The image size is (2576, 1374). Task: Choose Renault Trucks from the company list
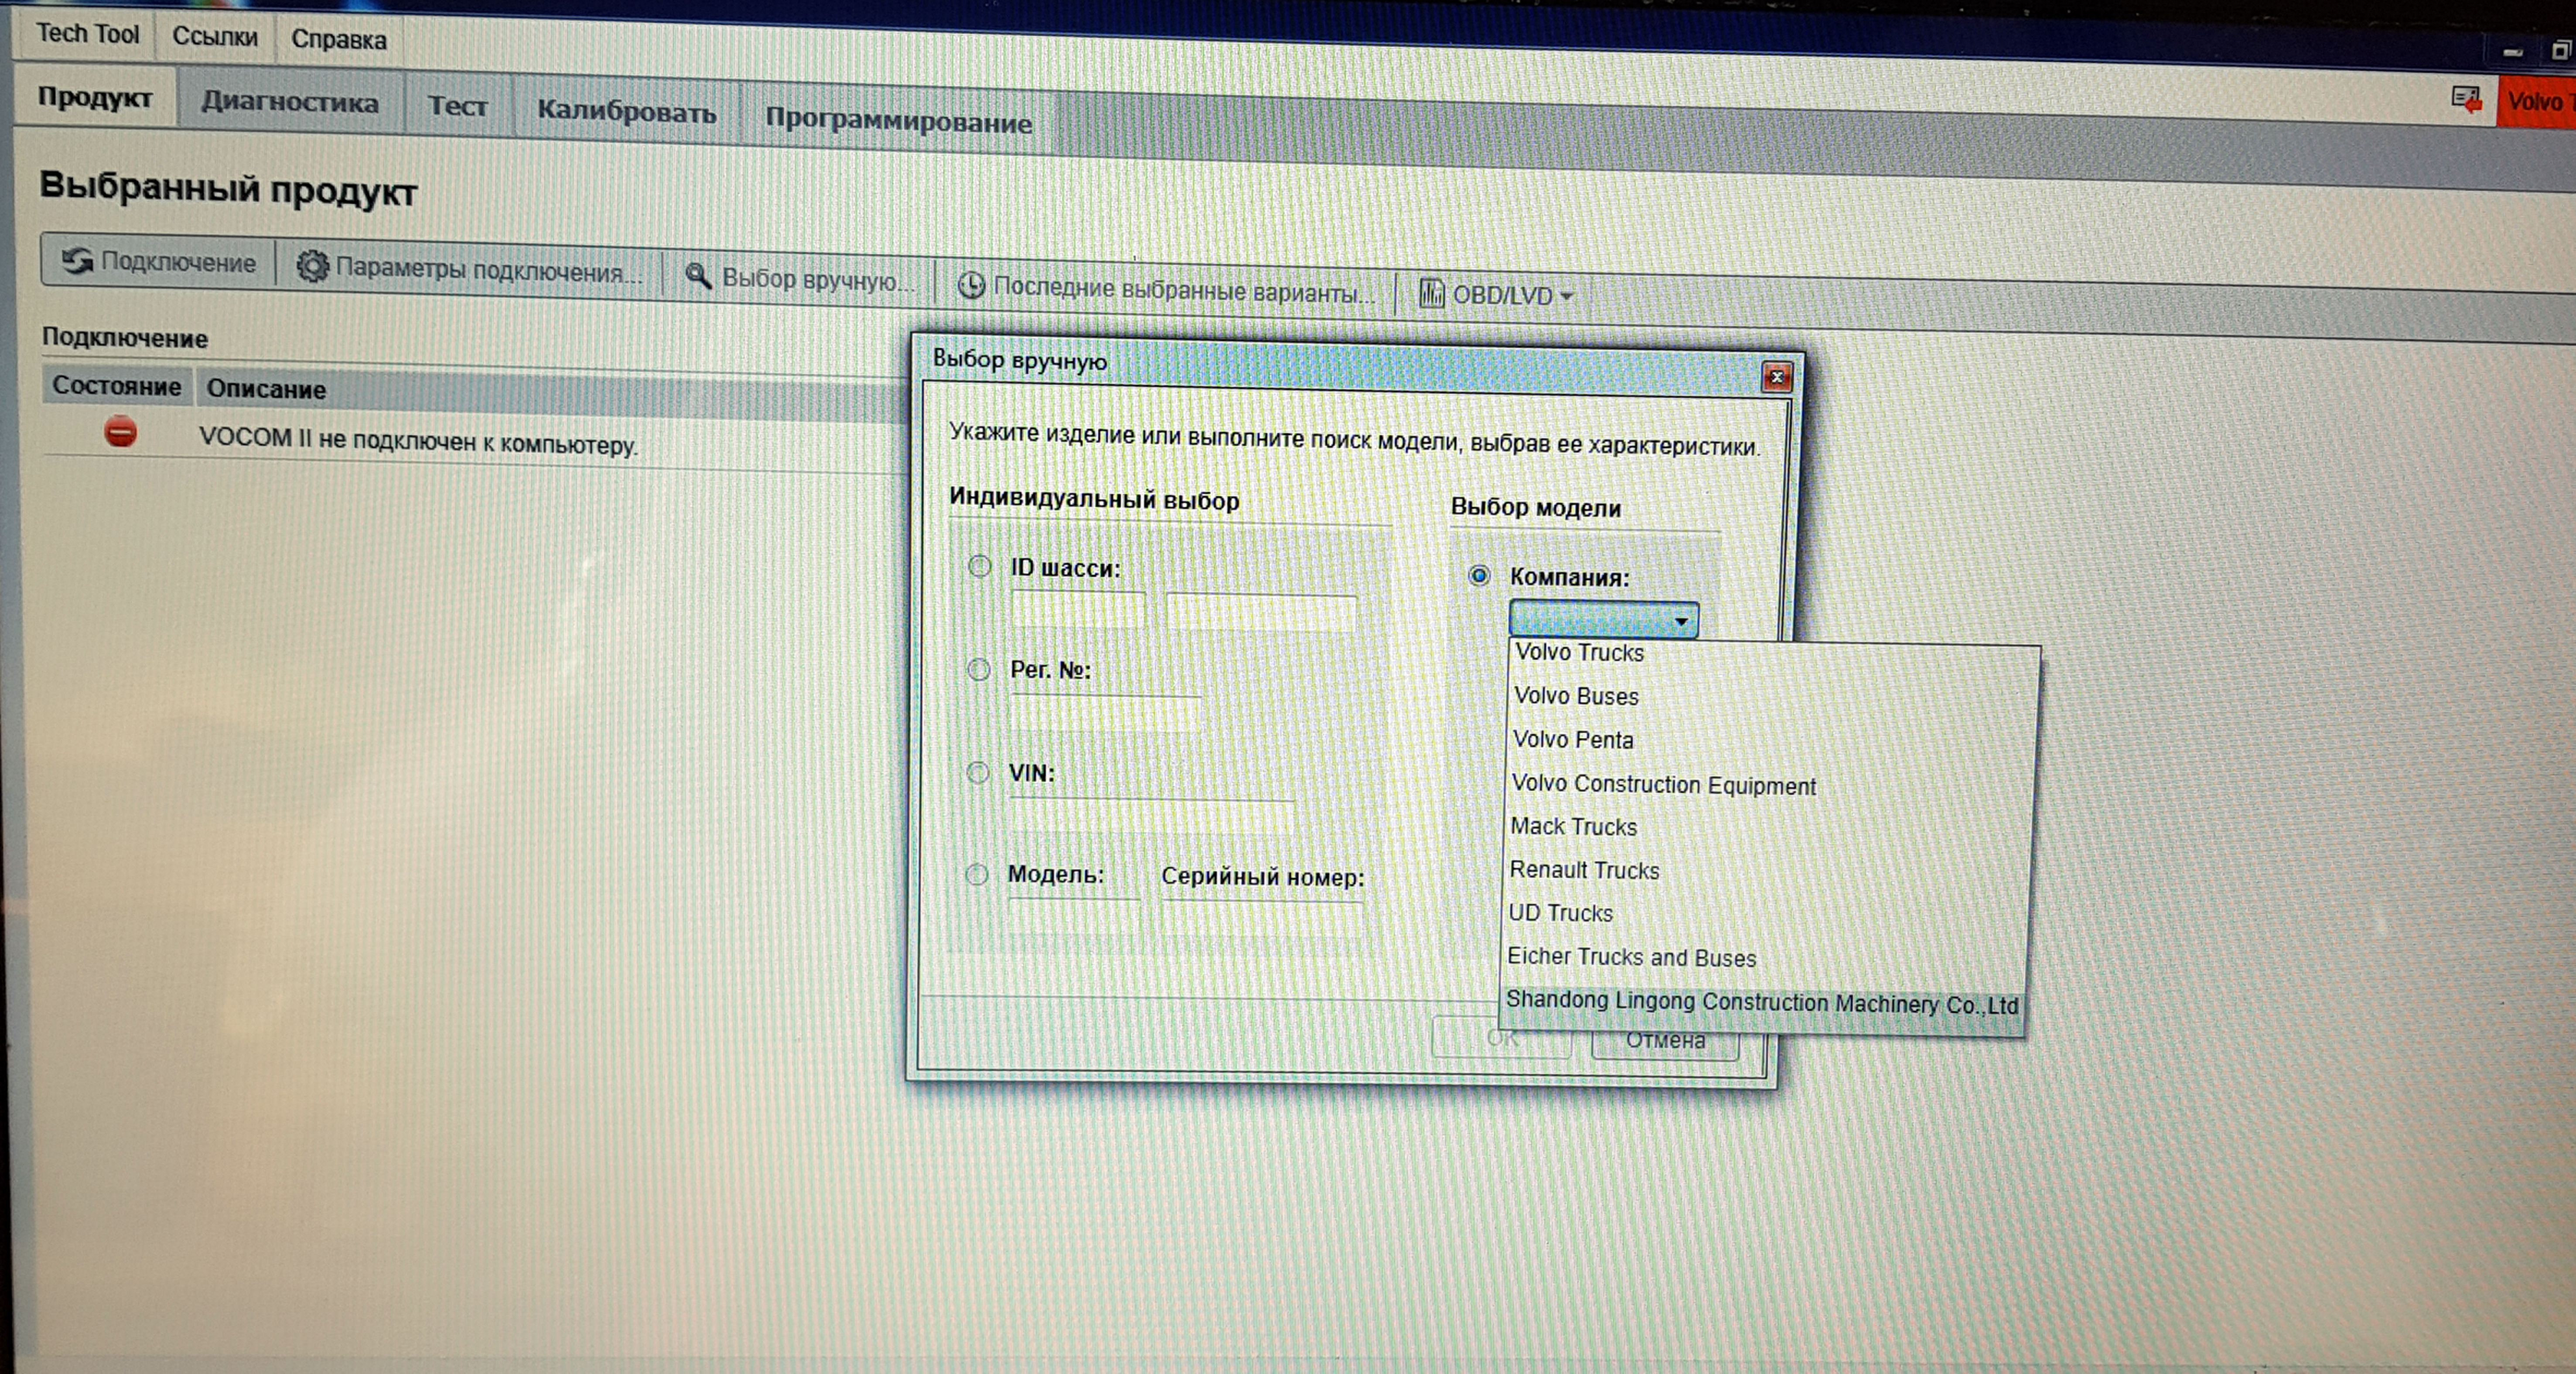[1584, 870]
